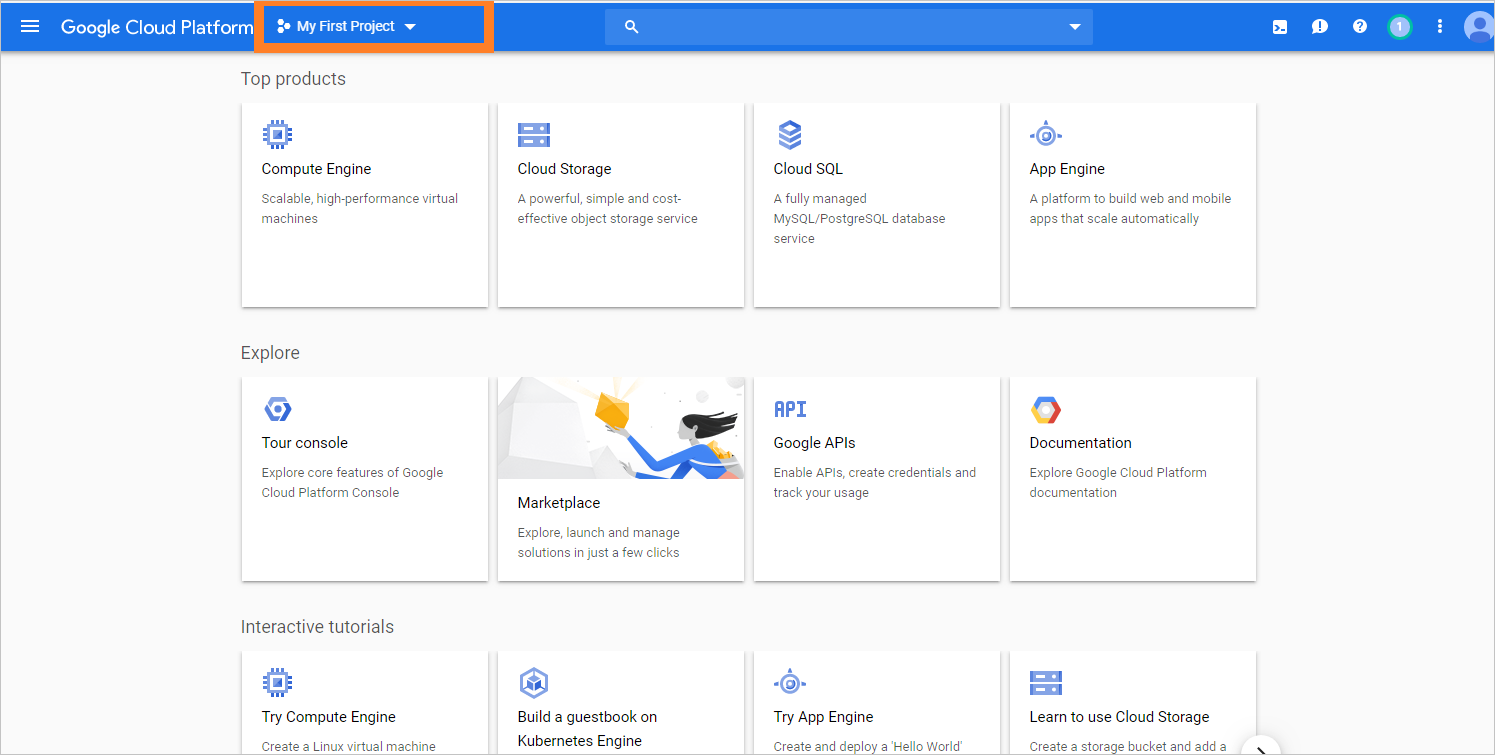Viewport: 1495px width, 755px height.
Task: Open notifications badge showing 1
Action: tap(1400, 27)
